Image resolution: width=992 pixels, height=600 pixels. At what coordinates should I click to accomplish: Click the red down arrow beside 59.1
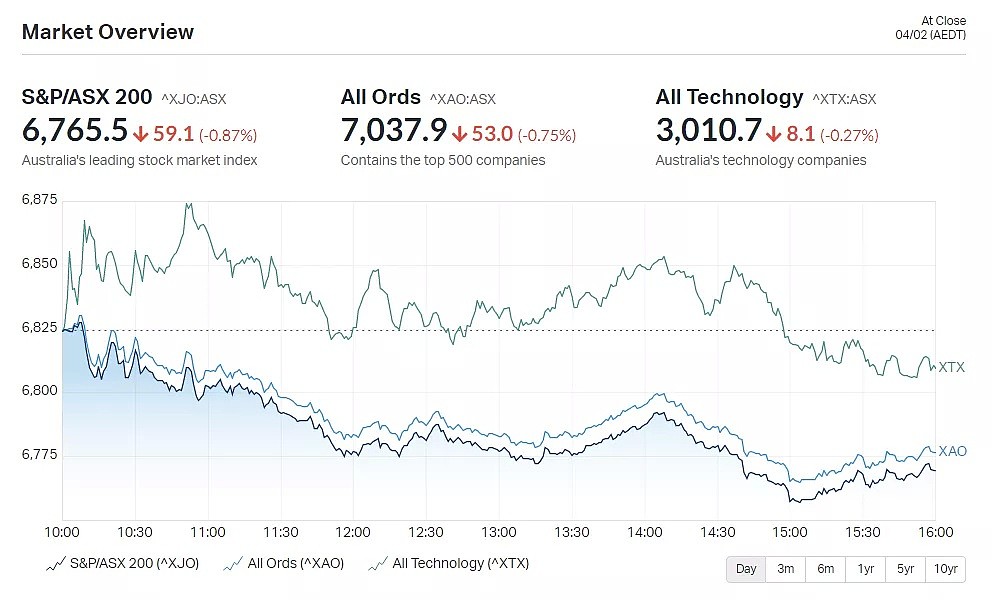(x=140, y=134)
